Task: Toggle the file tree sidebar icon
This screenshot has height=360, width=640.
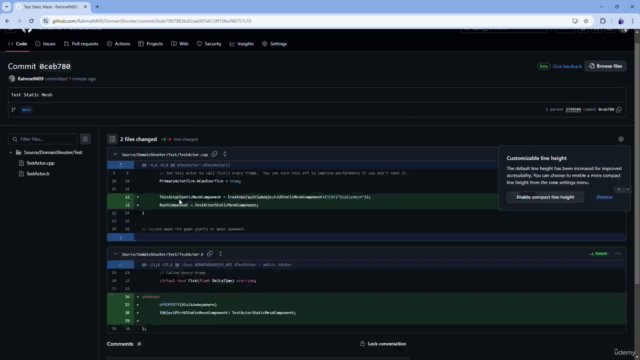Action: (x=112, y=139)
